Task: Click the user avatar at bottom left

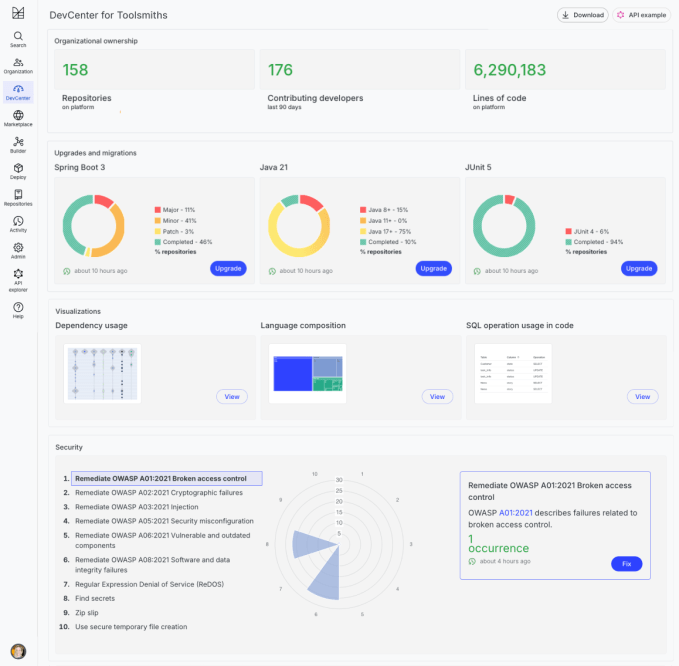Action: [18, 651]
